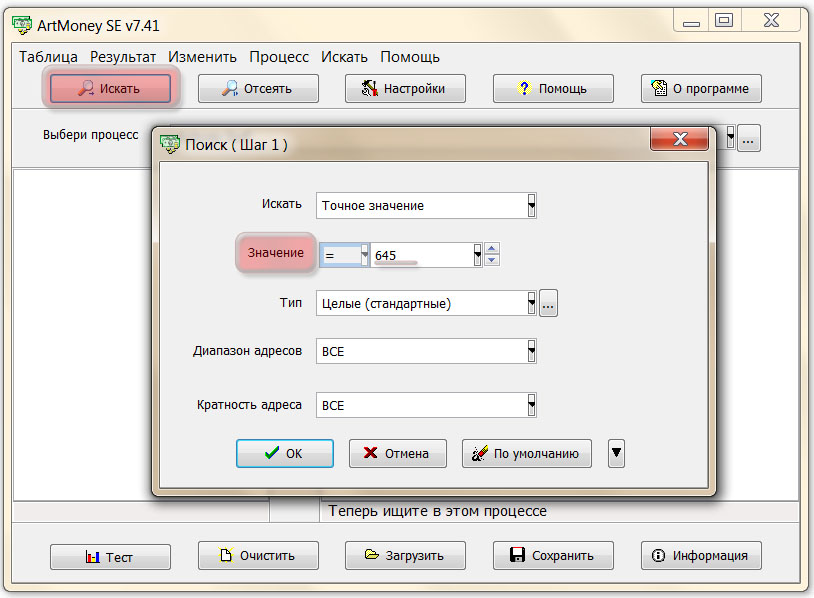Open the Искать menu in menu bar
814x598 pixels.
point(344,57)
